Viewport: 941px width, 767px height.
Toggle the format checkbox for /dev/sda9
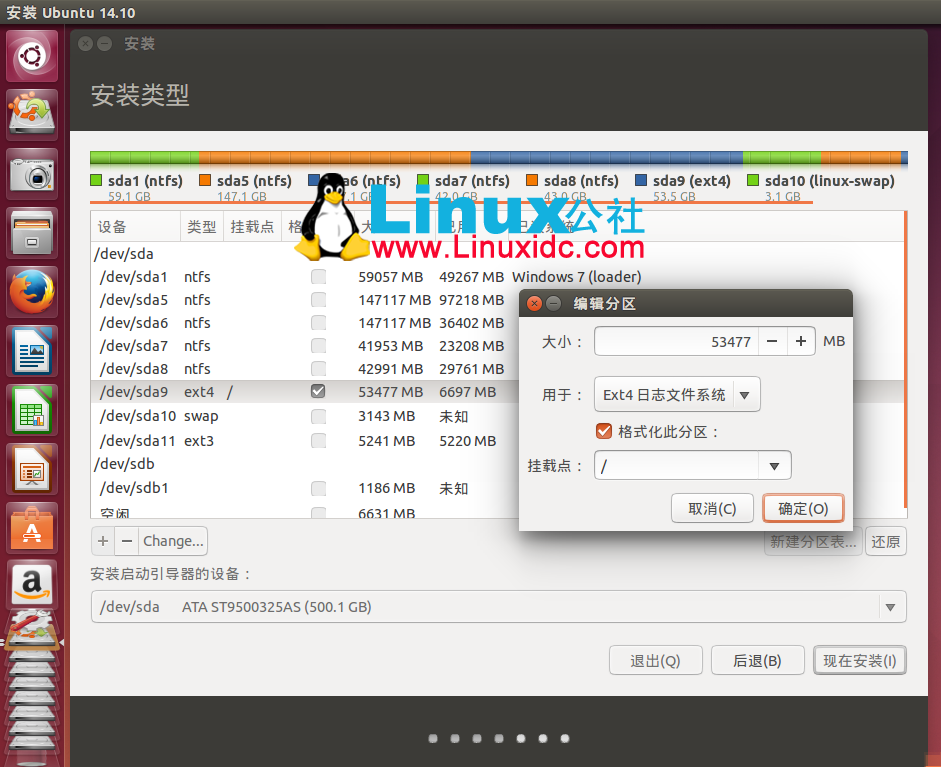[317, 391]
